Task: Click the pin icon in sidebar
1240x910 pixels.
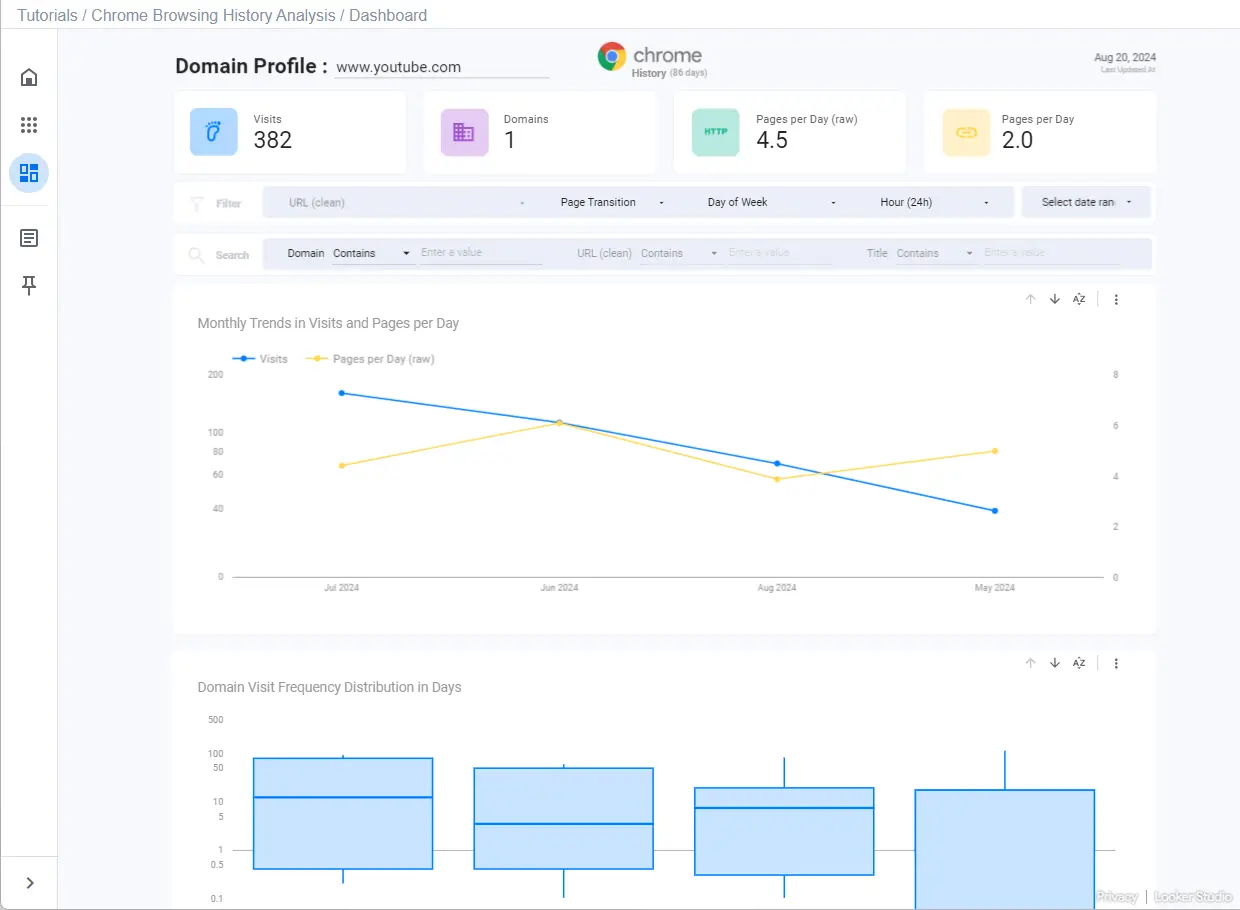Action: (29, 286)
